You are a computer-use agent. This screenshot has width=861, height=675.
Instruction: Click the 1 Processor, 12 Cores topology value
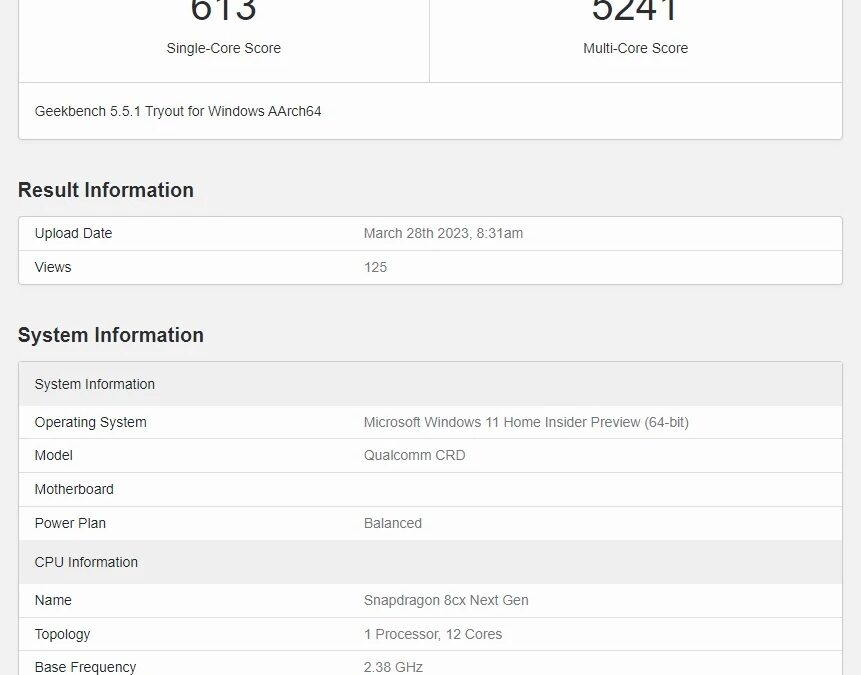tap(433, 634)
